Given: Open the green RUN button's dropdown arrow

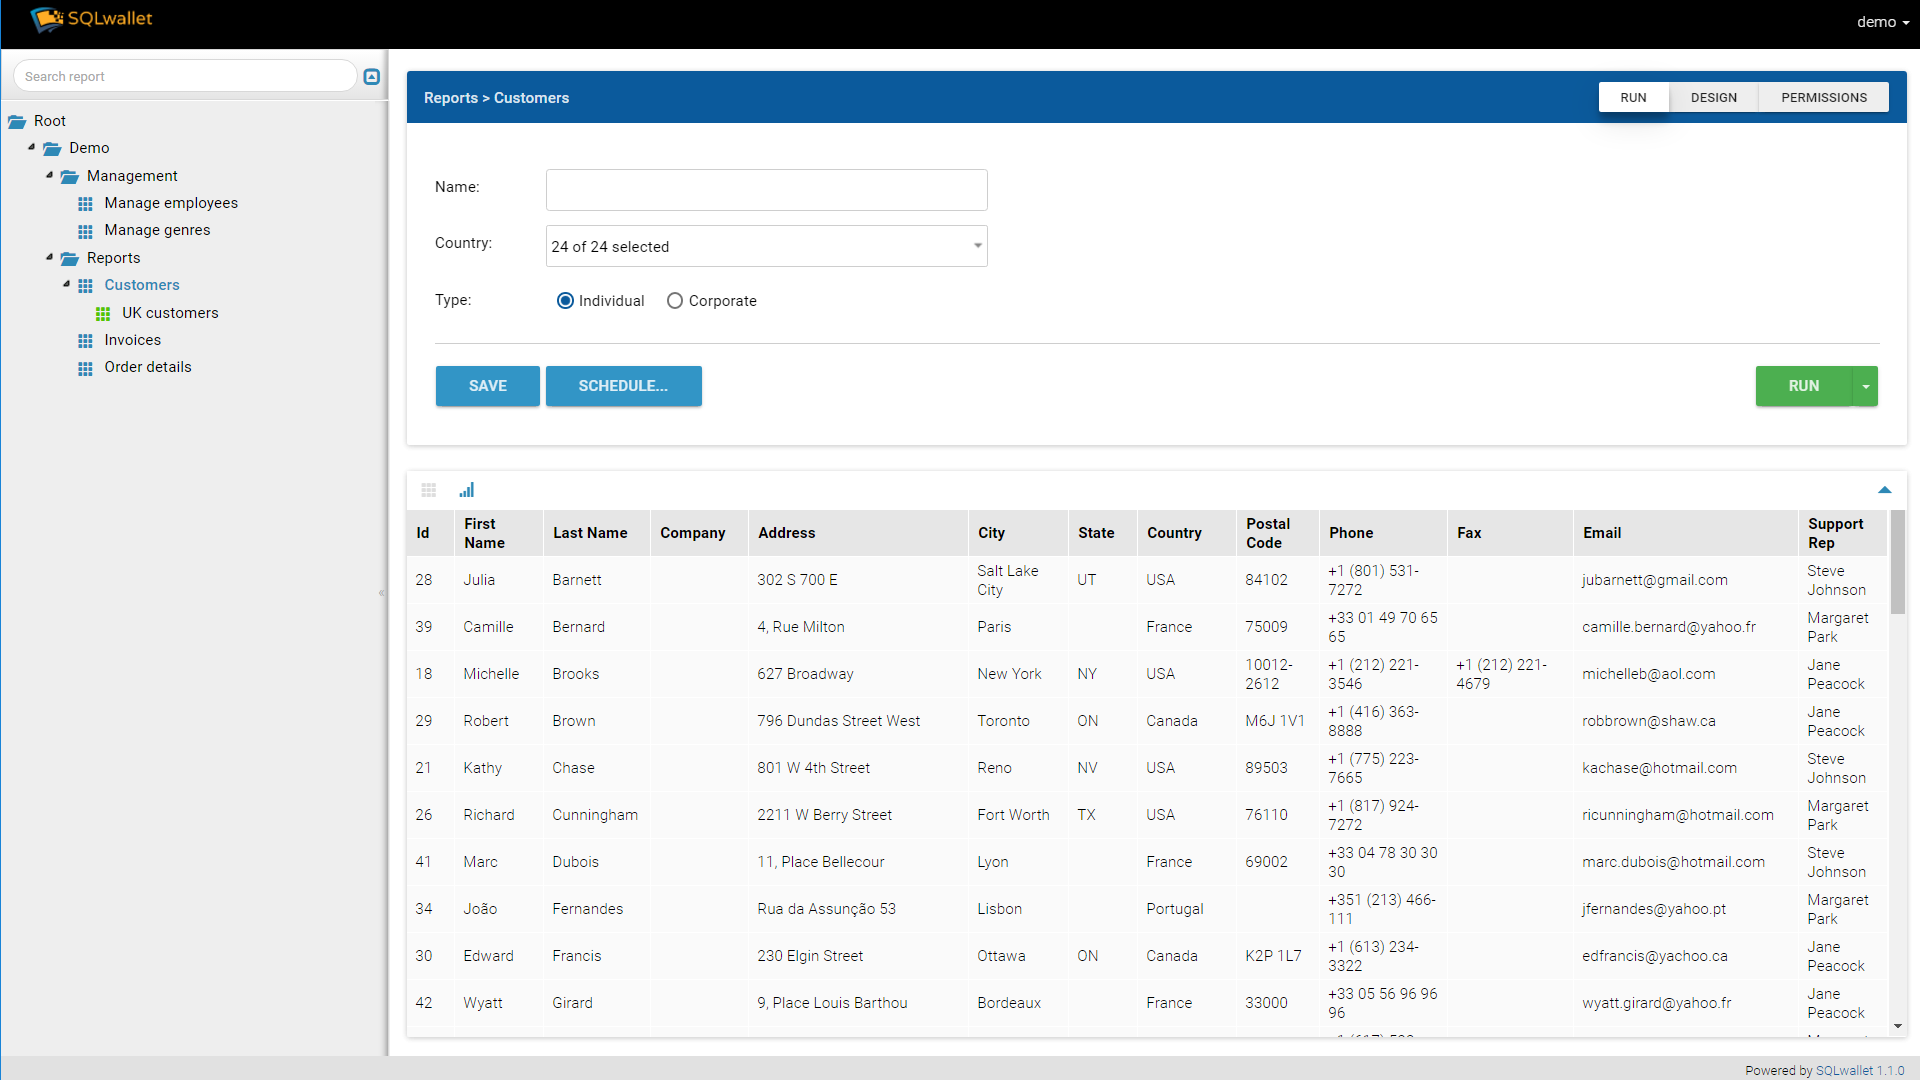Looking at the screenshot, I should [x=1866, y=386].
